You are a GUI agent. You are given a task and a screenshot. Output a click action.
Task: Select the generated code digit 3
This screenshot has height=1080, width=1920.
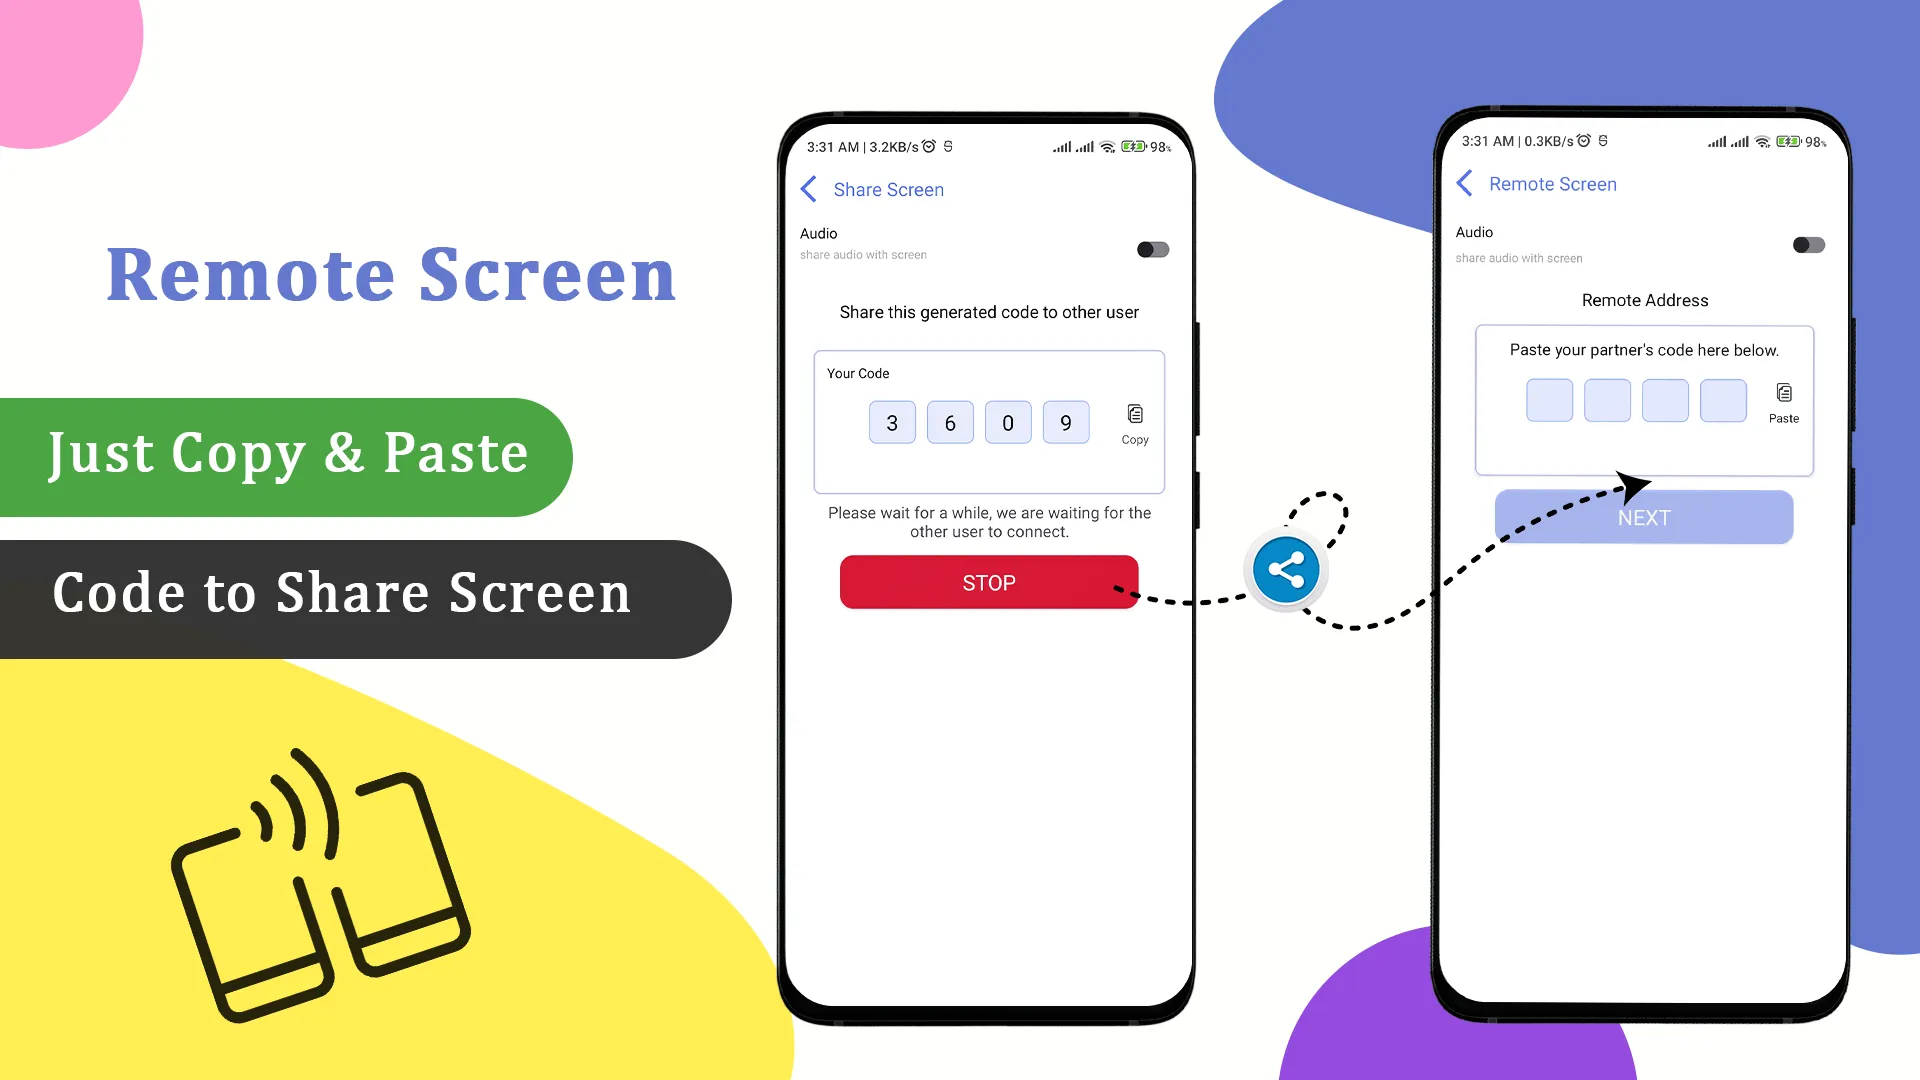click(893, 422)
